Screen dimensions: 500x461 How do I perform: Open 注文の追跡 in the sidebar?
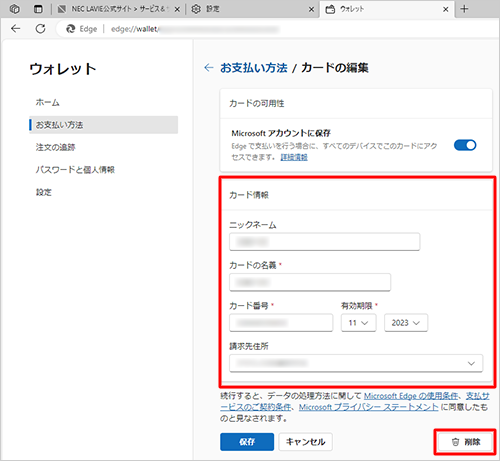coord(56,147)
